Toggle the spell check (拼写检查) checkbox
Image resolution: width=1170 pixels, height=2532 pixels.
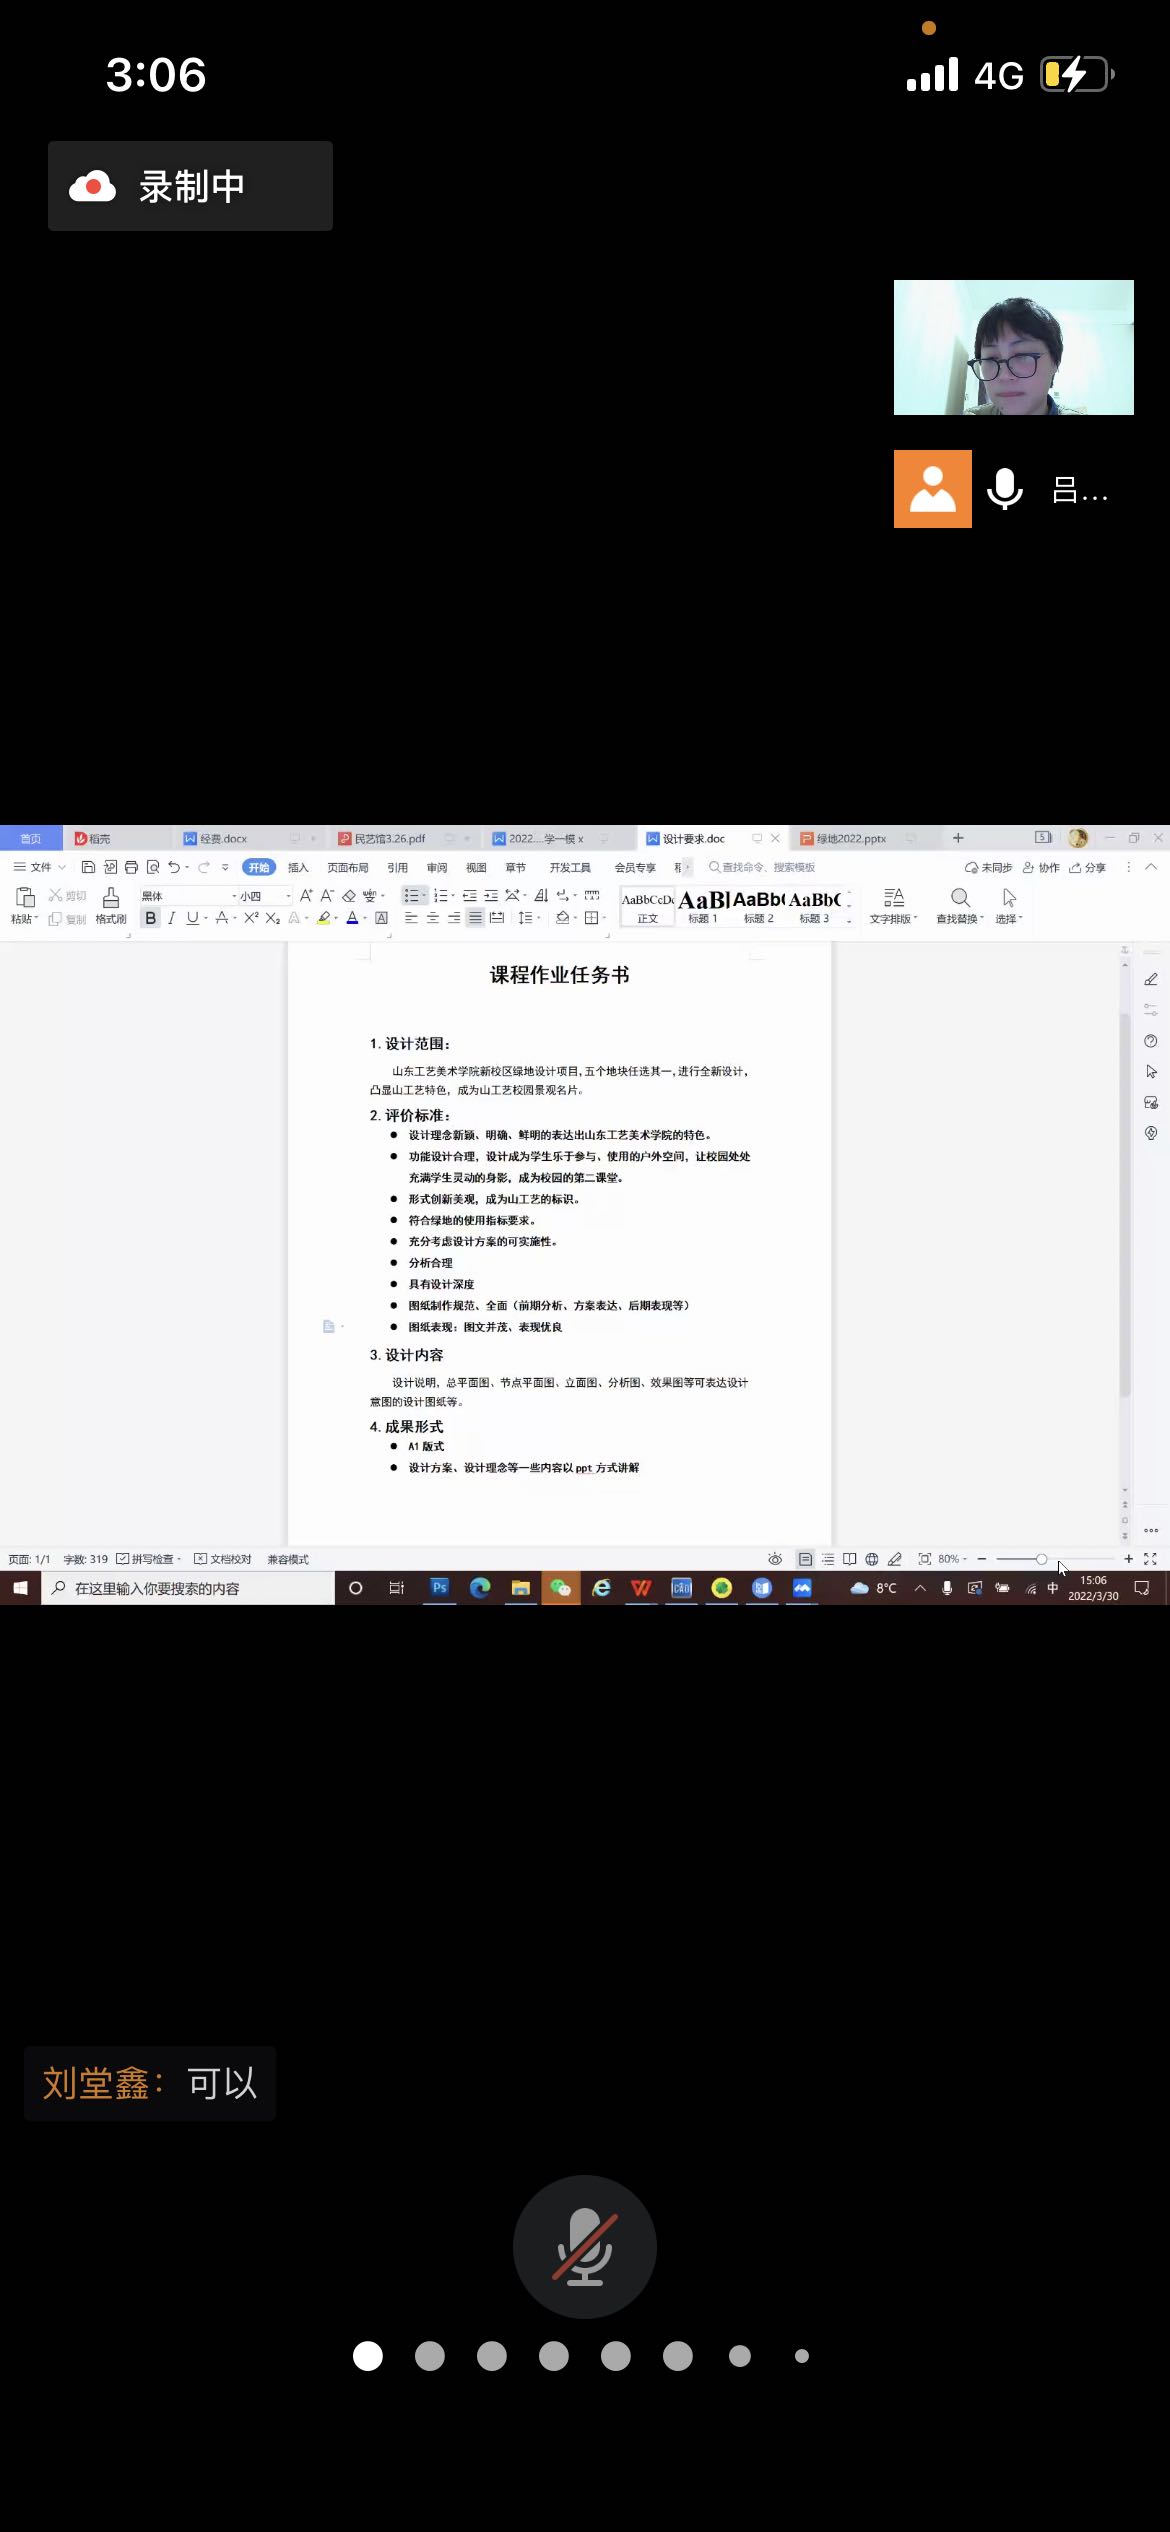click(x=123, y=1559)
